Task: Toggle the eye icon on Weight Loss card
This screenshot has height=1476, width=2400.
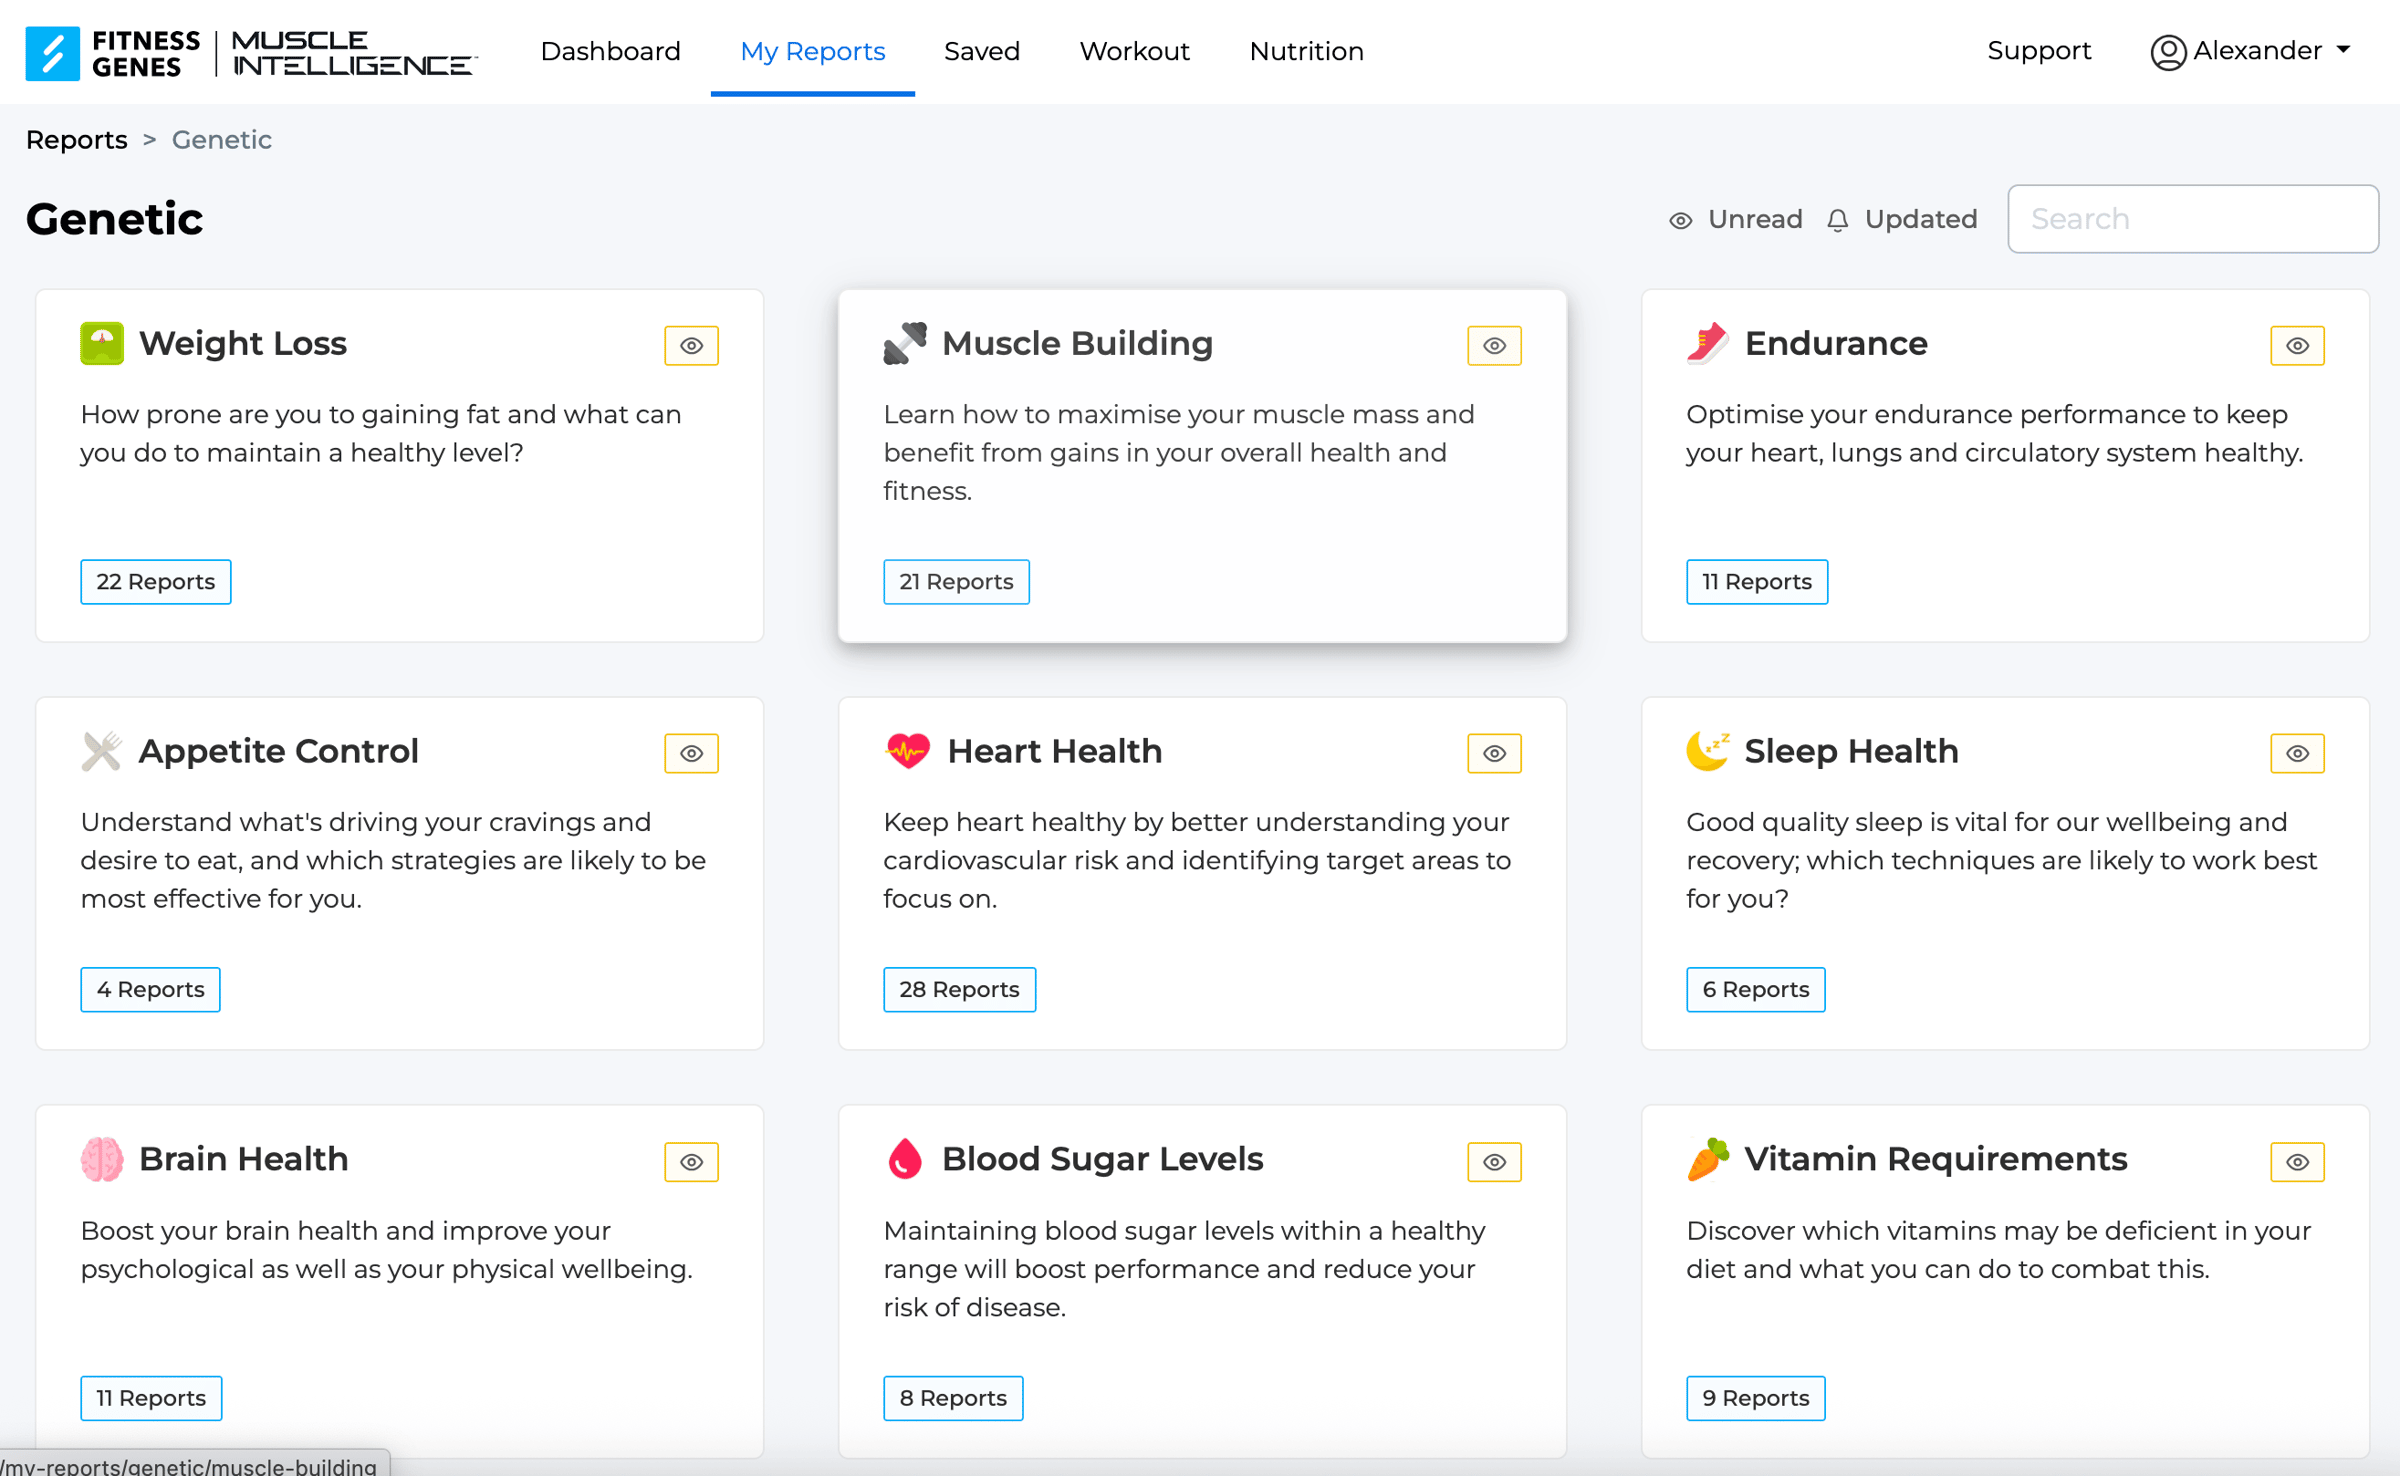Action: (691, 346)
